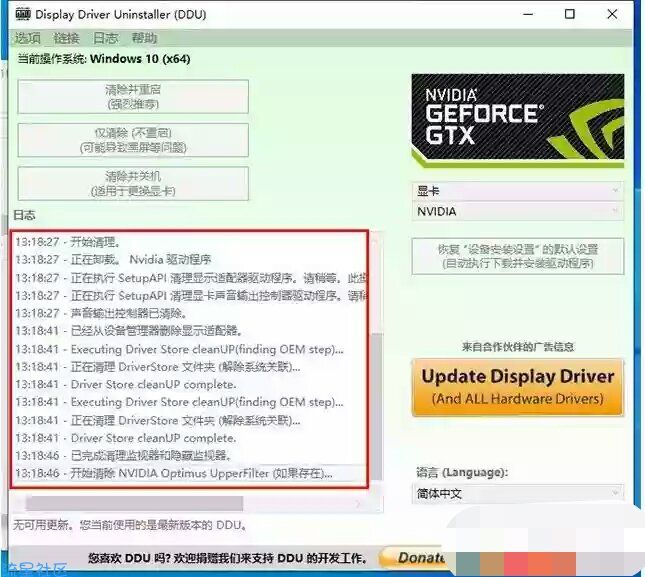Viewport: 645px width, 577px height.
Task: Click the 'Windows 10 (x64)' OS label
Action: [140, 59]
